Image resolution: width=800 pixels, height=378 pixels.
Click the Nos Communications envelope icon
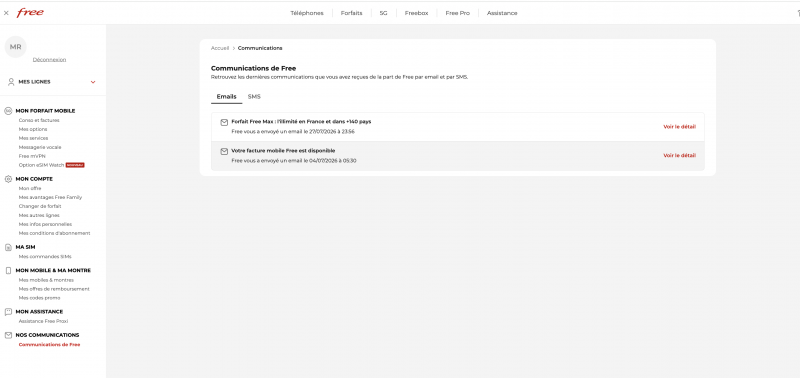pyautogui.click(x=8, y=335)
